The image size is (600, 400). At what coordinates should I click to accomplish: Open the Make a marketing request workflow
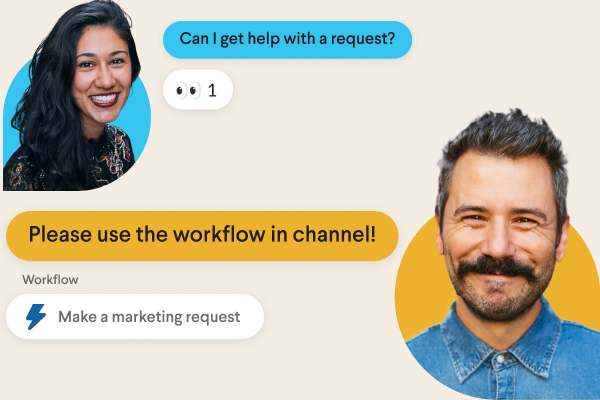135,317
